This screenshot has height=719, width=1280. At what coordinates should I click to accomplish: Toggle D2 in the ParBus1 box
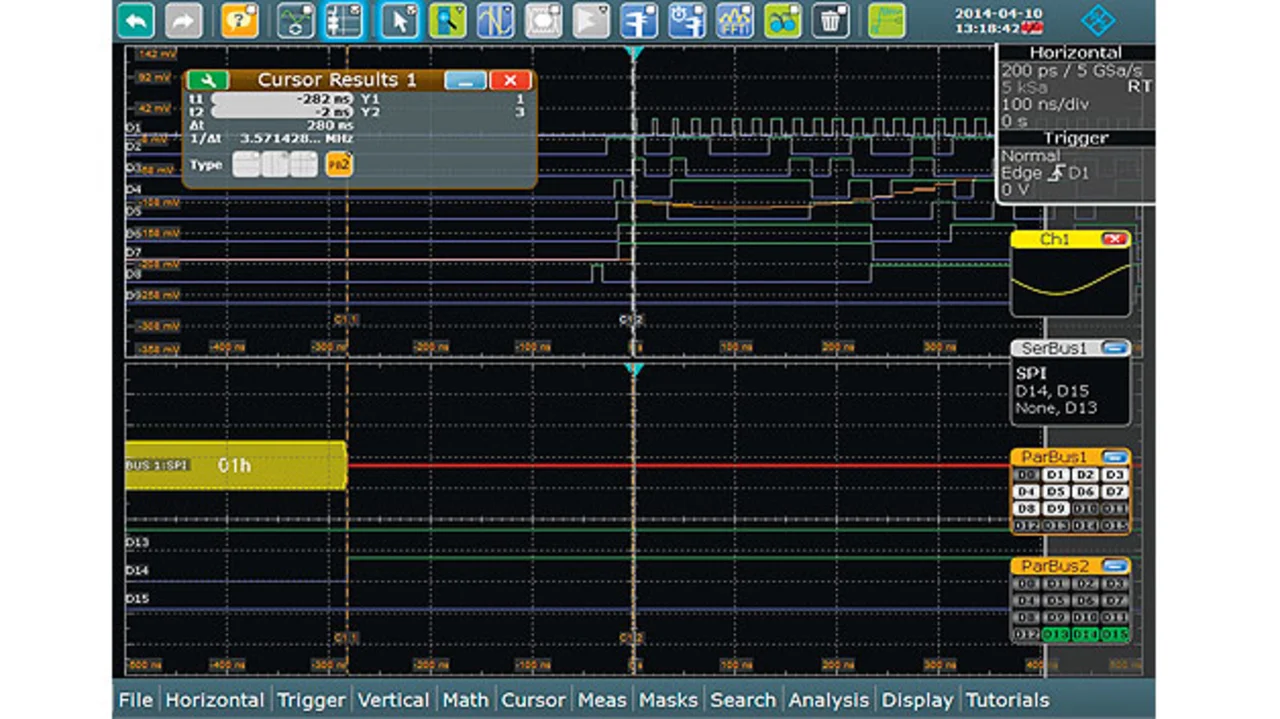1085,475
